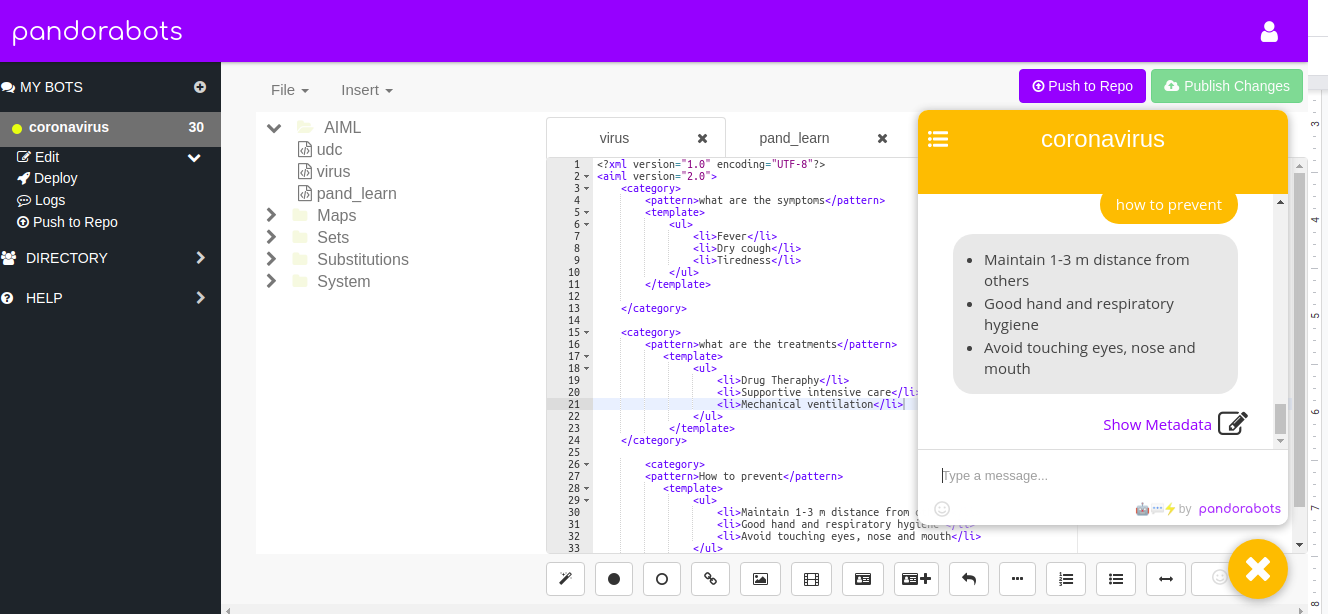
Task: Expand the Maps folder
Action: point(271,215)
